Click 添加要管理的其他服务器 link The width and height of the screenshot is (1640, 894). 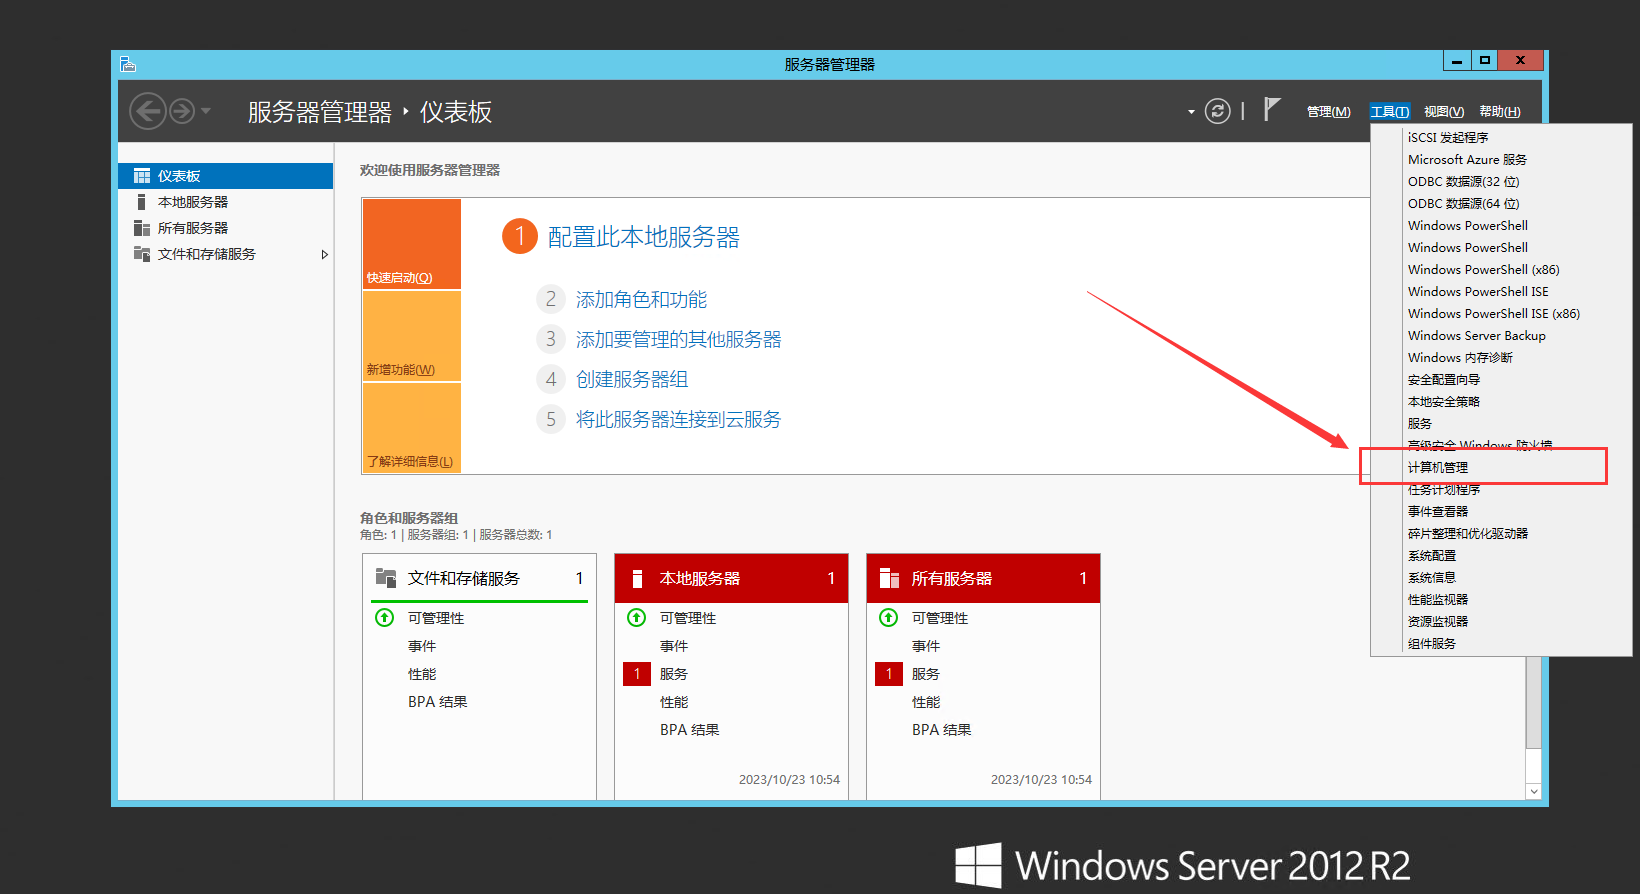click(678, 339)
